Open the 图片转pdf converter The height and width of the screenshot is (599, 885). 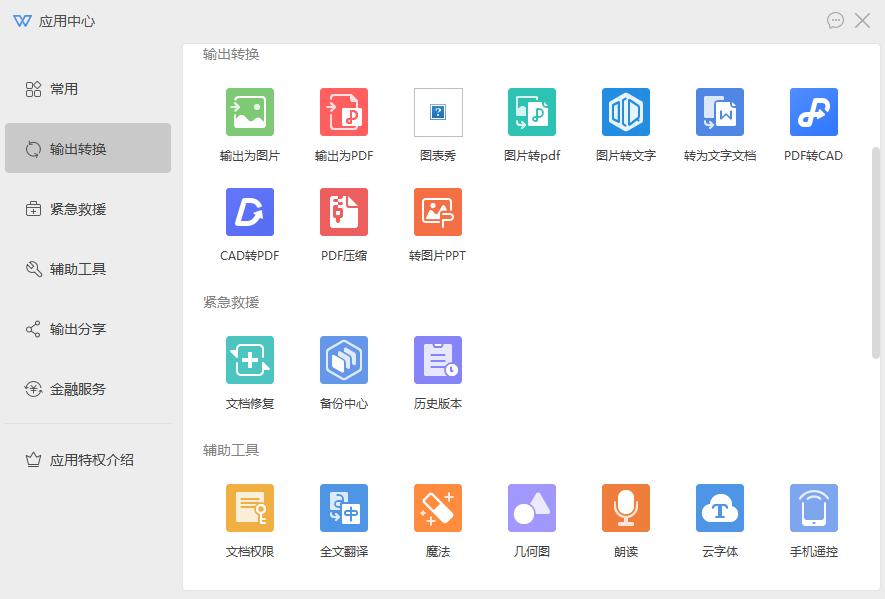tap(531, 122)
